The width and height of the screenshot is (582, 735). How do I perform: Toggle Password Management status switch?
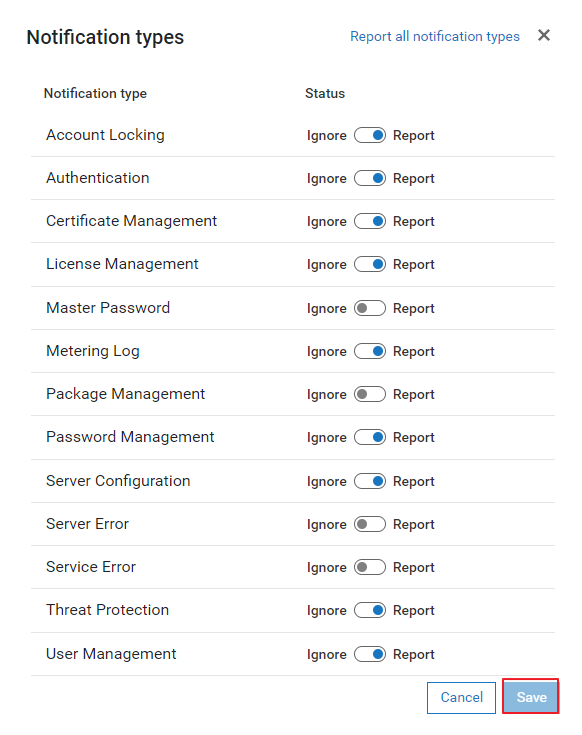[x=370, y=437]
